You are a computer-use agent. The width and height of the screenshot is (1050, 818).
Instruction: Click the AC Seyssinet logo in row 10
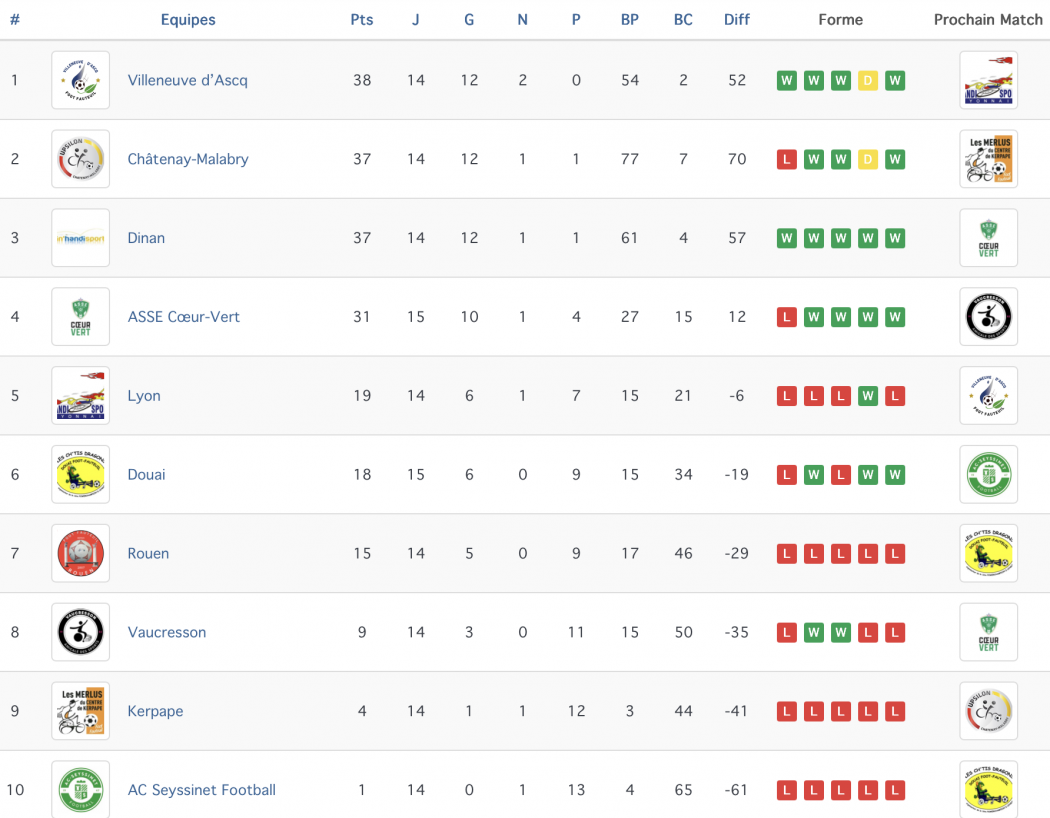80,789
